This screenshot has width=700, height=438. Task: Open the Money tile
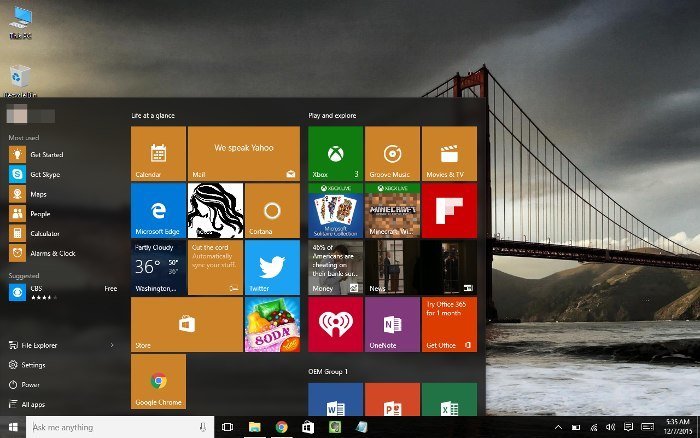point(335,267)
